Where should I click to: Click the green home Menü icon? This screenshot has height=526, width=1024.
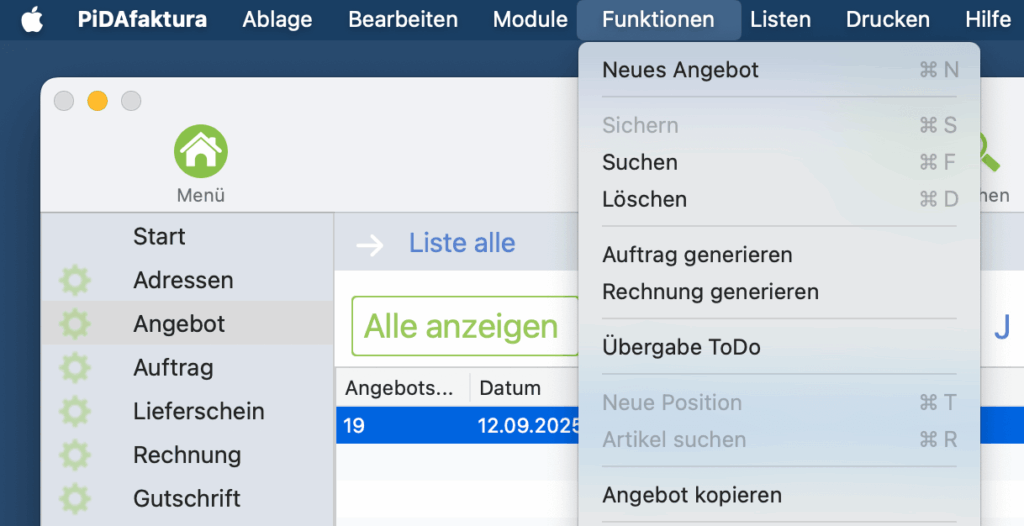coord(200,152)
